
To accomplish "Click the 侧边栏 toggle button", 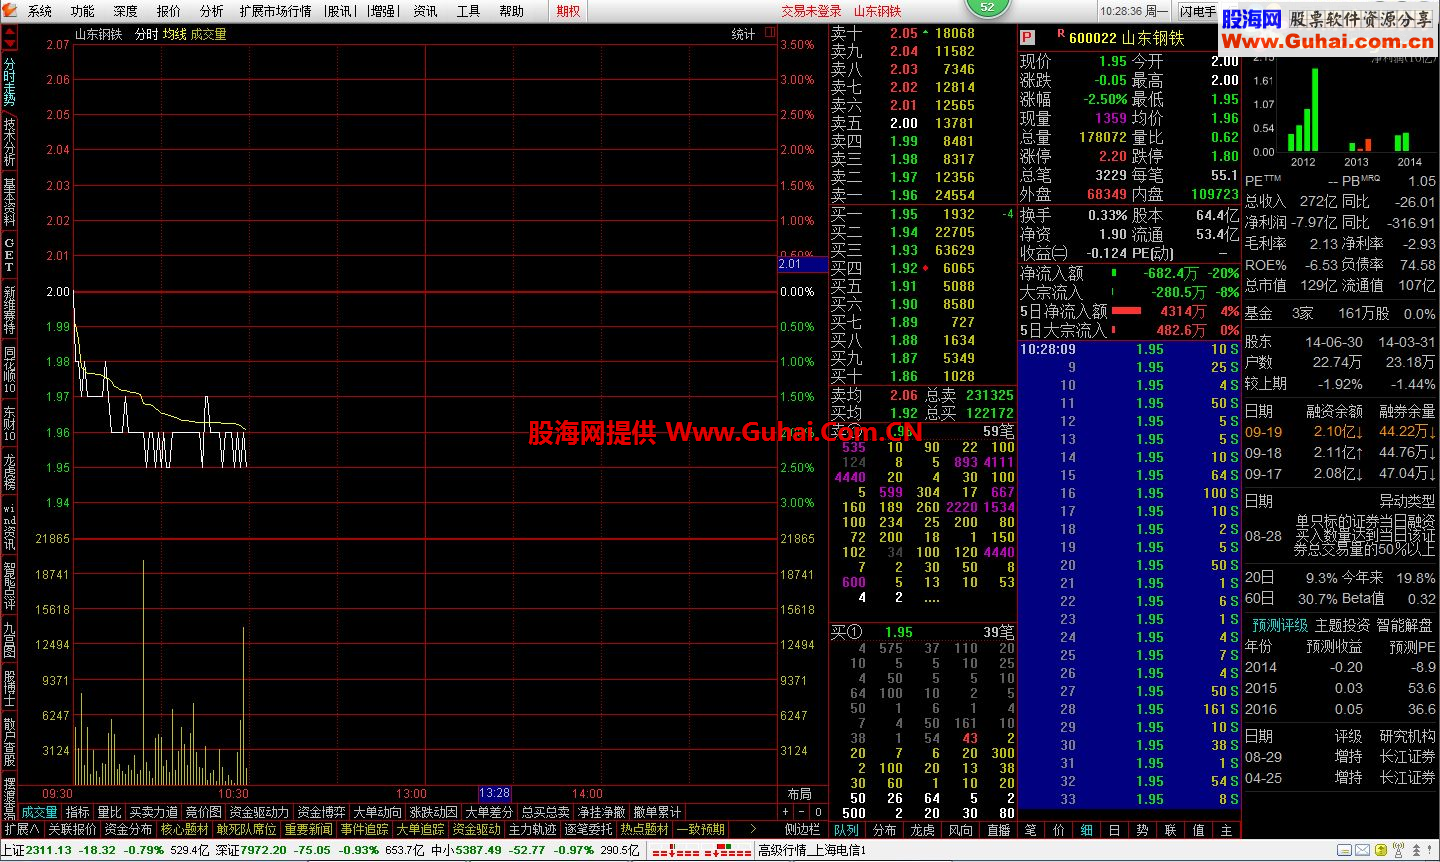I will click(802, 830).
